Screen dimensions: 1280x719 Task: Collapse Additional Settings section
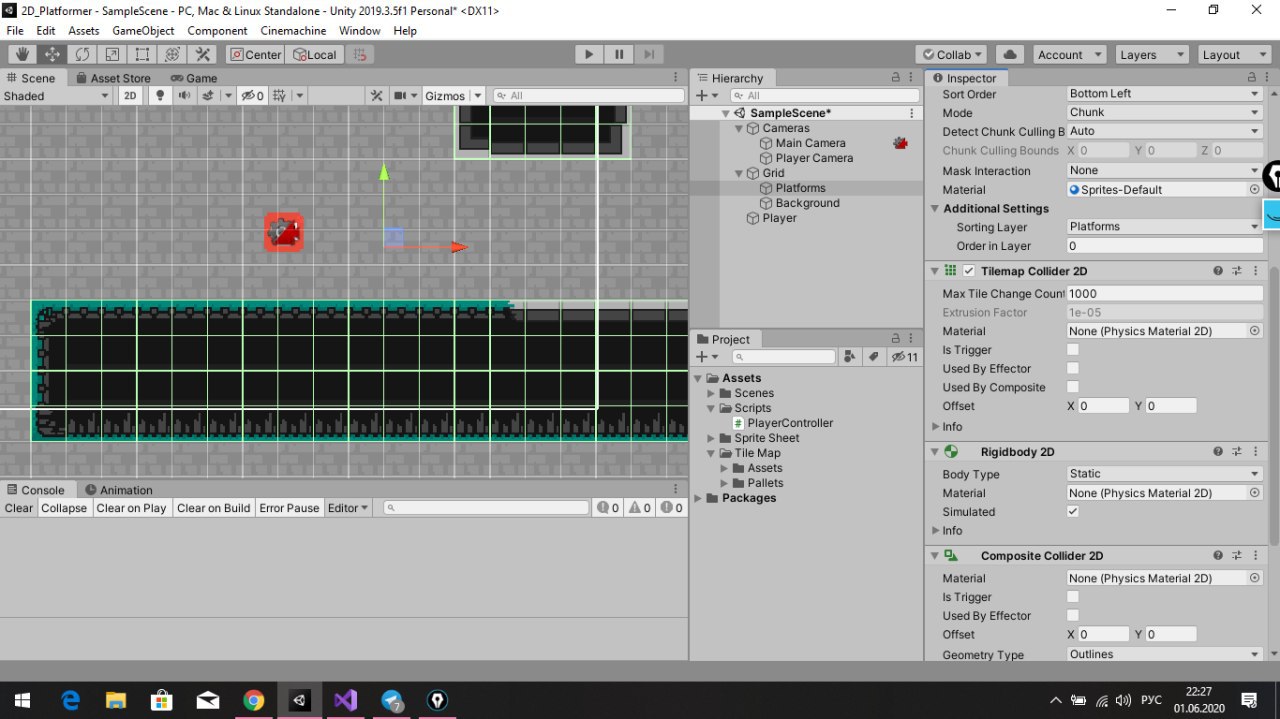(935, 208)
